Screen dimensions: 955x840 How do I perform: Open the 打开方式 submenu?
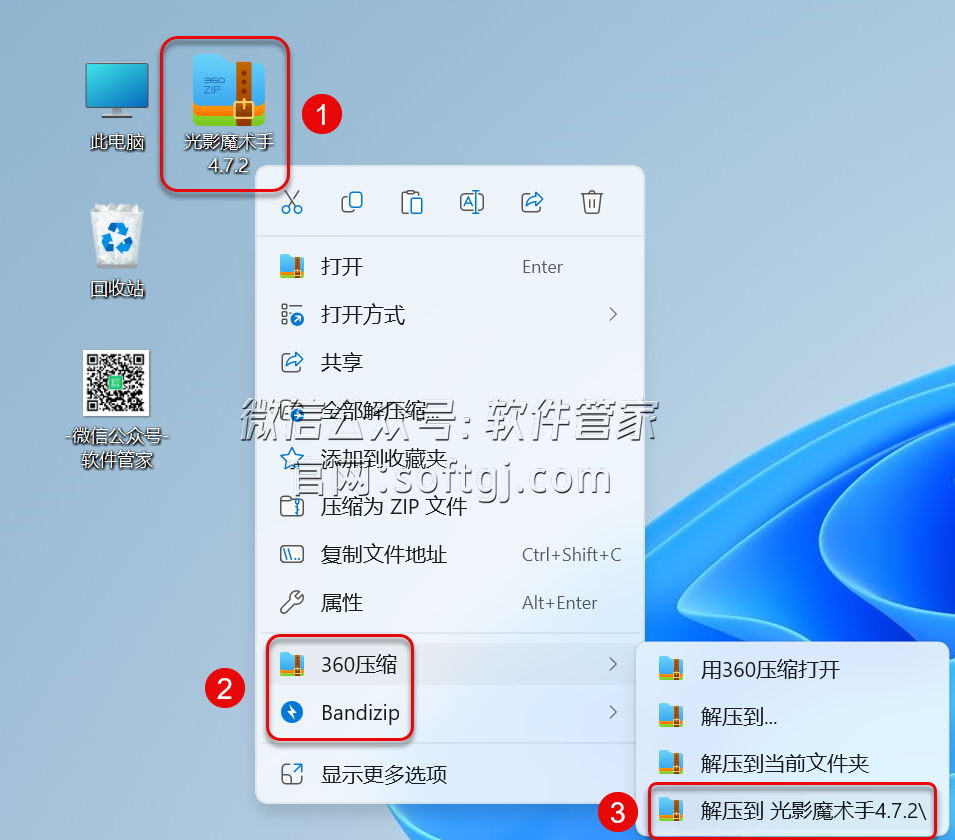(450, 315)
